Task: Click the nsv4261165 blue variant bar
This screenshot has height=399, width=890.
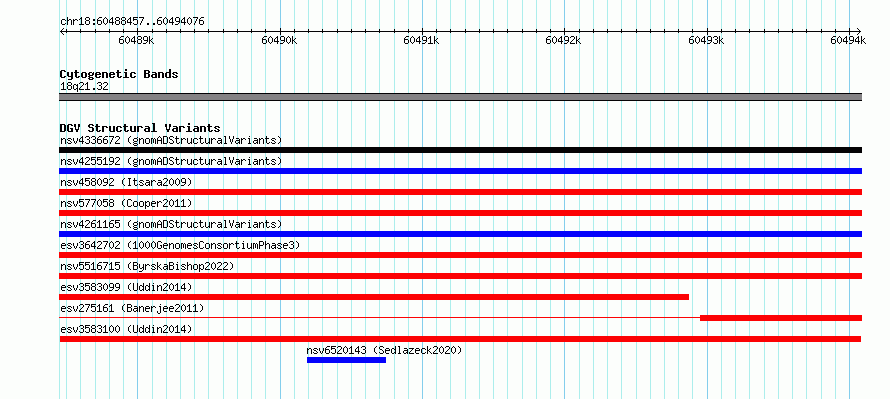Action: point(460,234)
